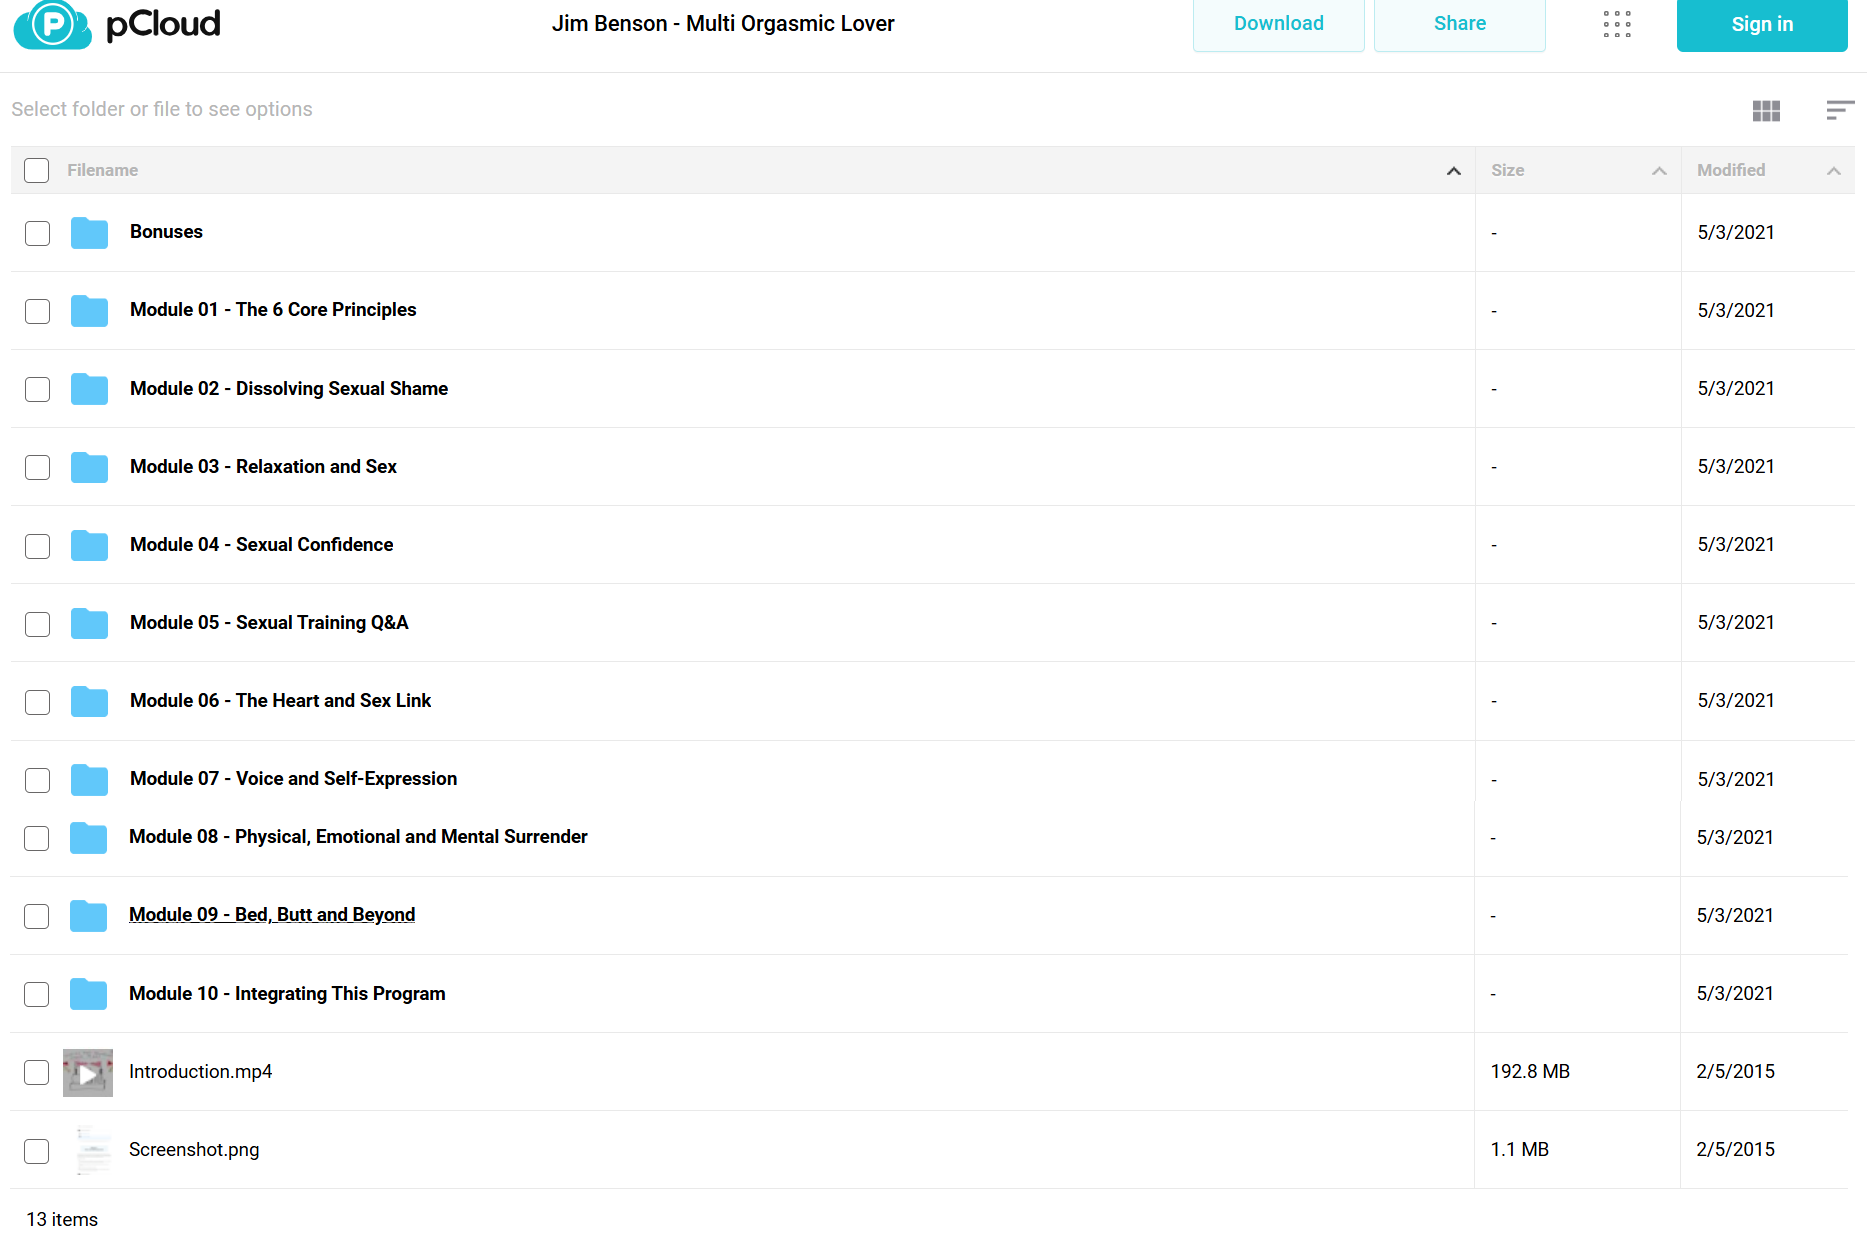
Task: Toggle Modified column sort arrow
Action: click(x=1834, y=171)
